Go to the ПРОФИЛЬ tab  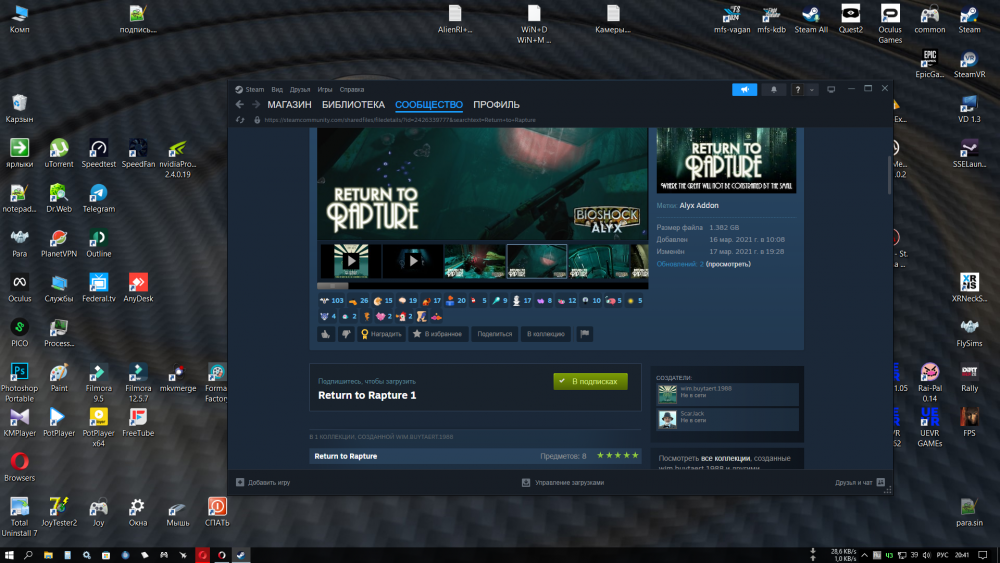(x=496, y=105)
